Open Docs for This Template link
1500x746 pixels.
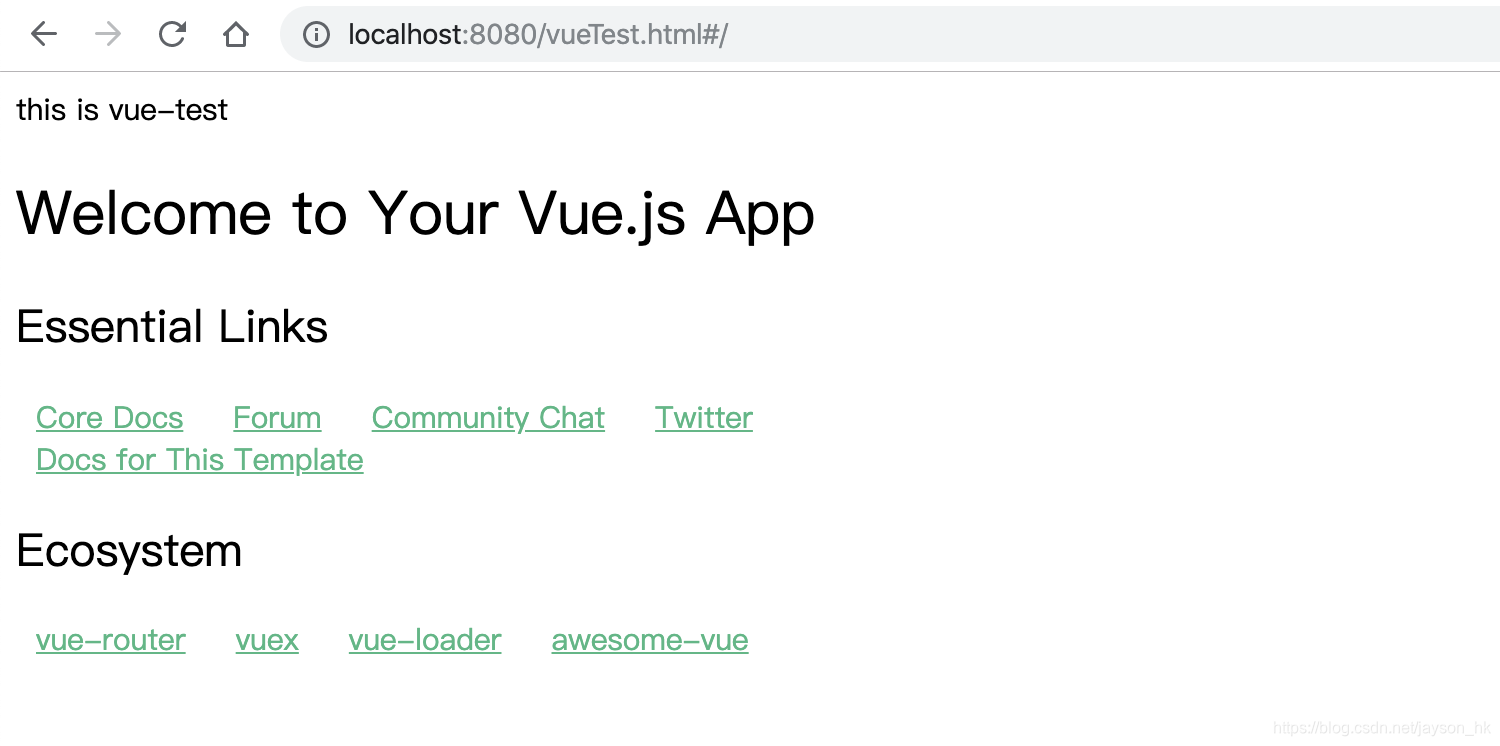(200, 460)
